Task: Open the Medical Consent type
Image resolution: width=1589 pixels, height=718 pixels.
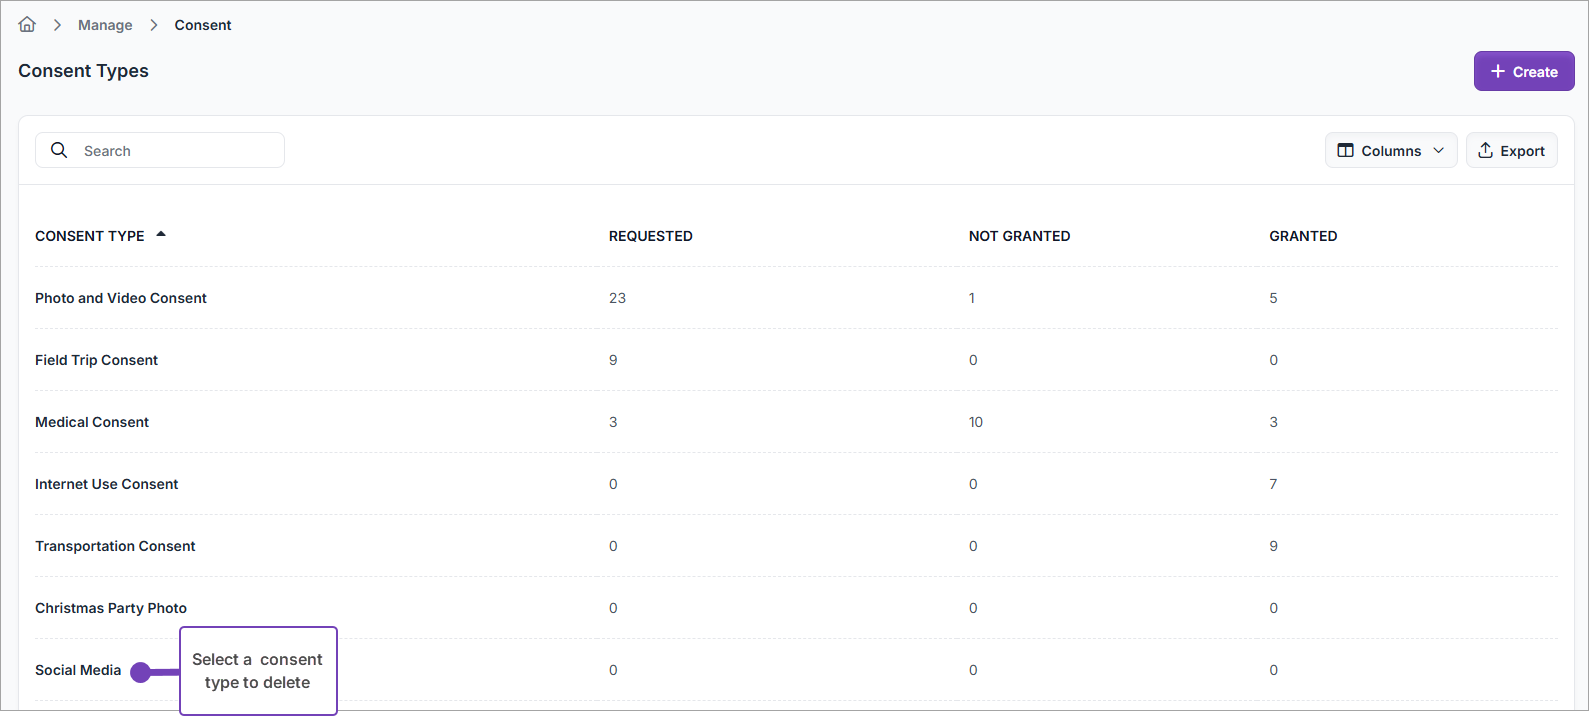Action: [92, 422]
